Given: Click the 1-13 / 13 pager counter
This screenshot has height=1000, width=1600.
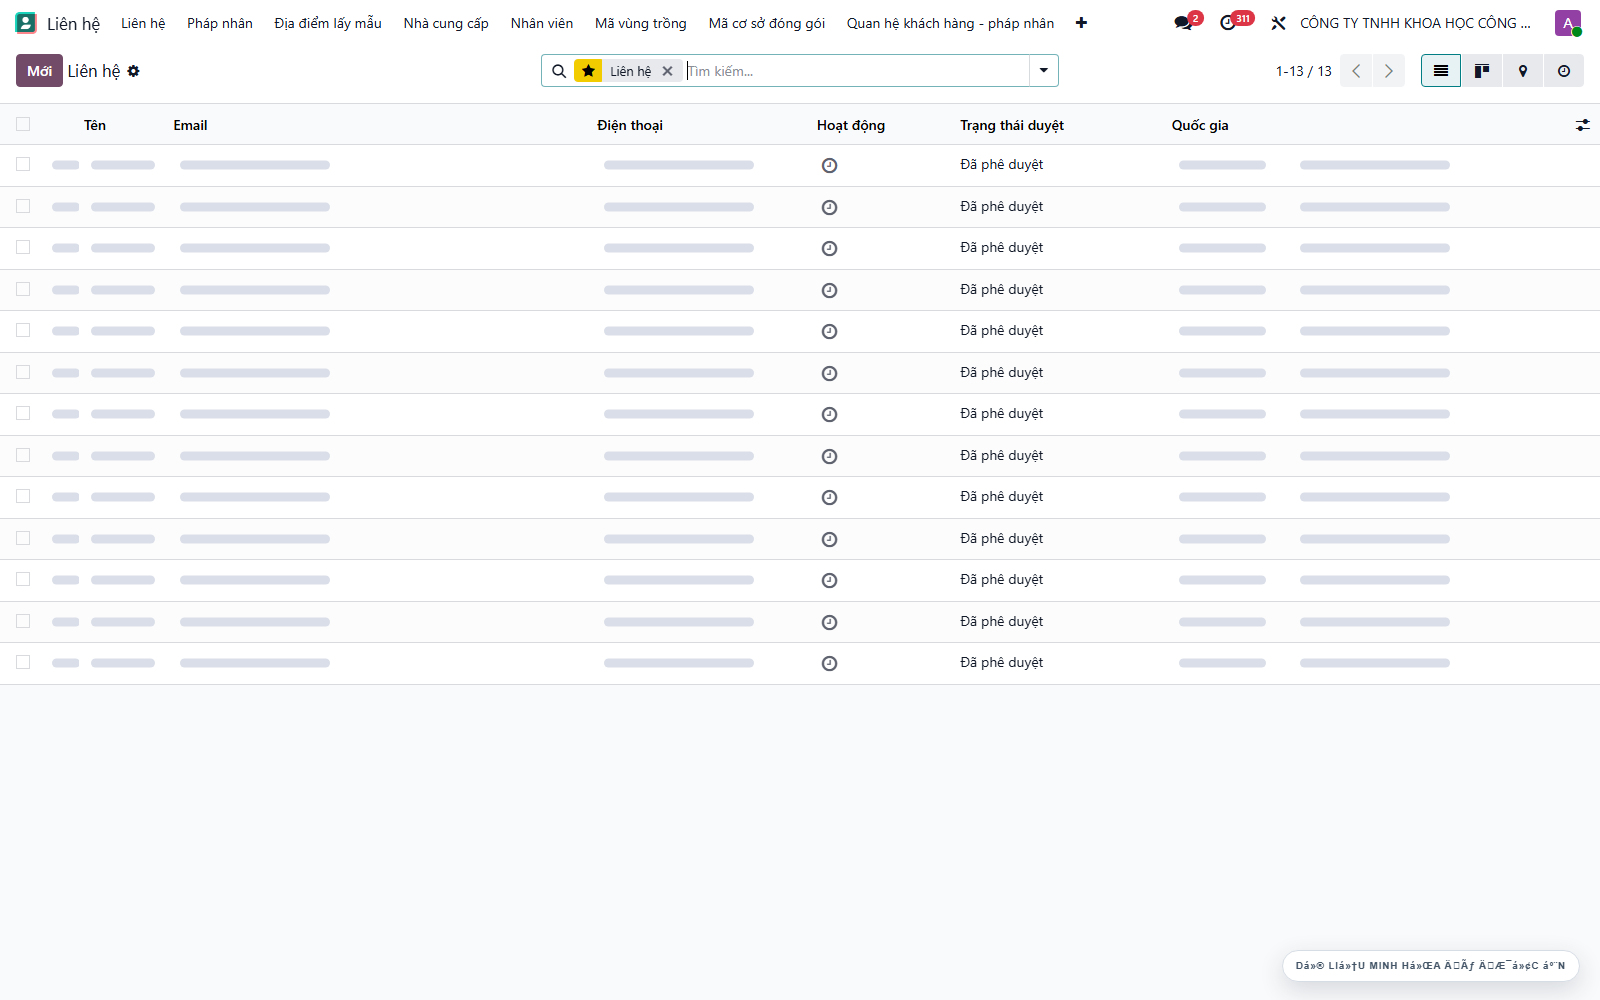Looking at the screenshot, I should click(x=1303, y=71).
